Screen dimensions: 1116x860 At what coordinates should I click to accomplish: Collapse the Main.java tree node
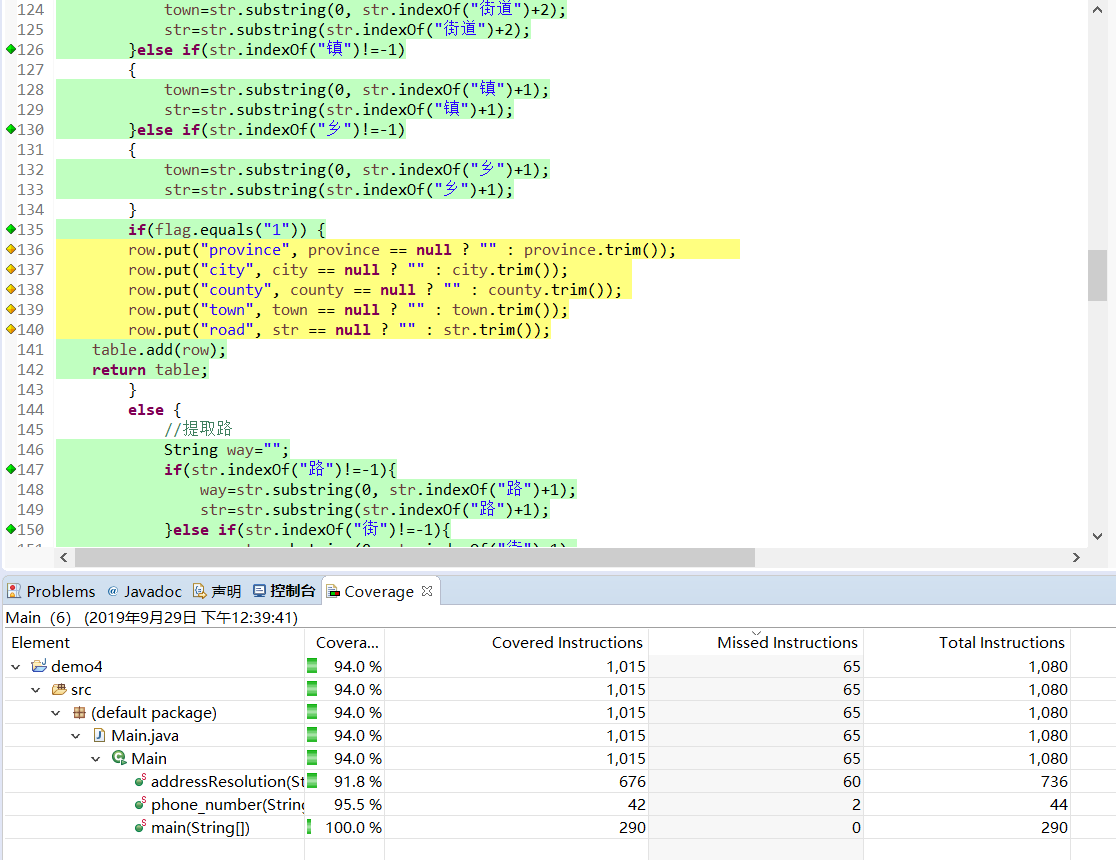[x=76, y=736]
